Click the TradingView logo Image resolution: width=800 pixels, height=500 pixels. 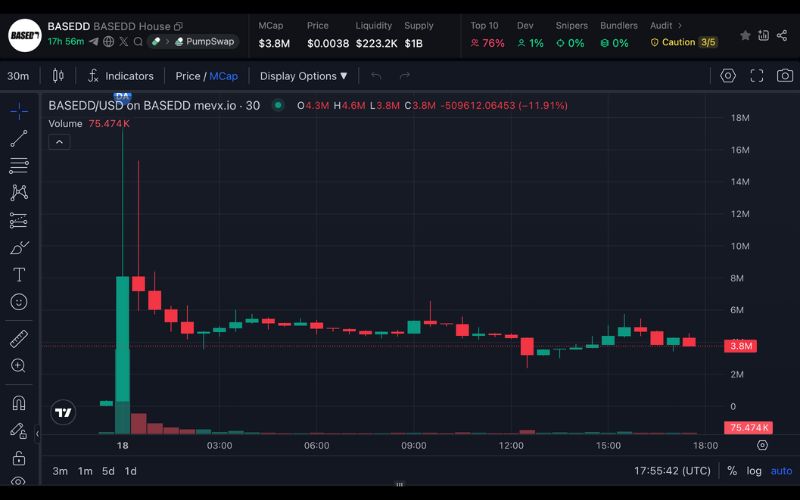pyautogui.click(x=63, y=412)
